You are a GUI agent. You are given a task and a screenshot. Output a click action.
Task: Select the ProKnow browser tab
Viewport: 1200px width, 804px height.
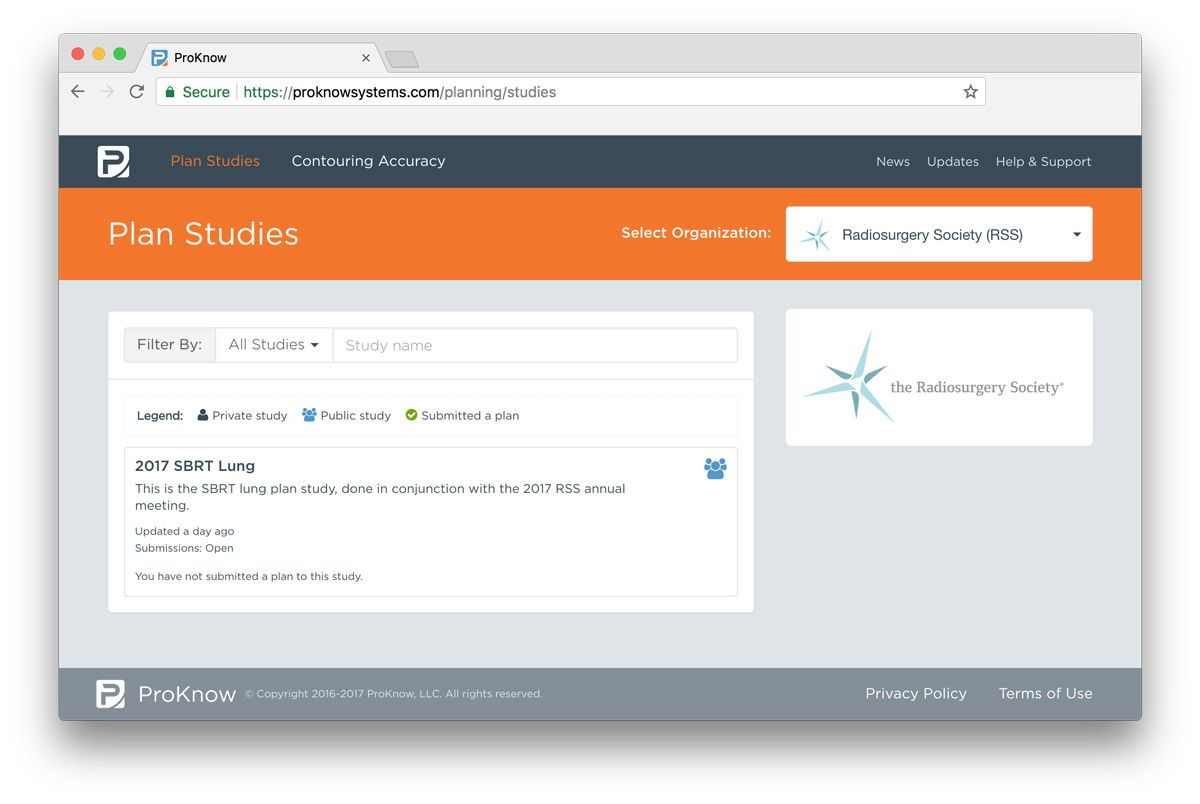click(260, 58)
